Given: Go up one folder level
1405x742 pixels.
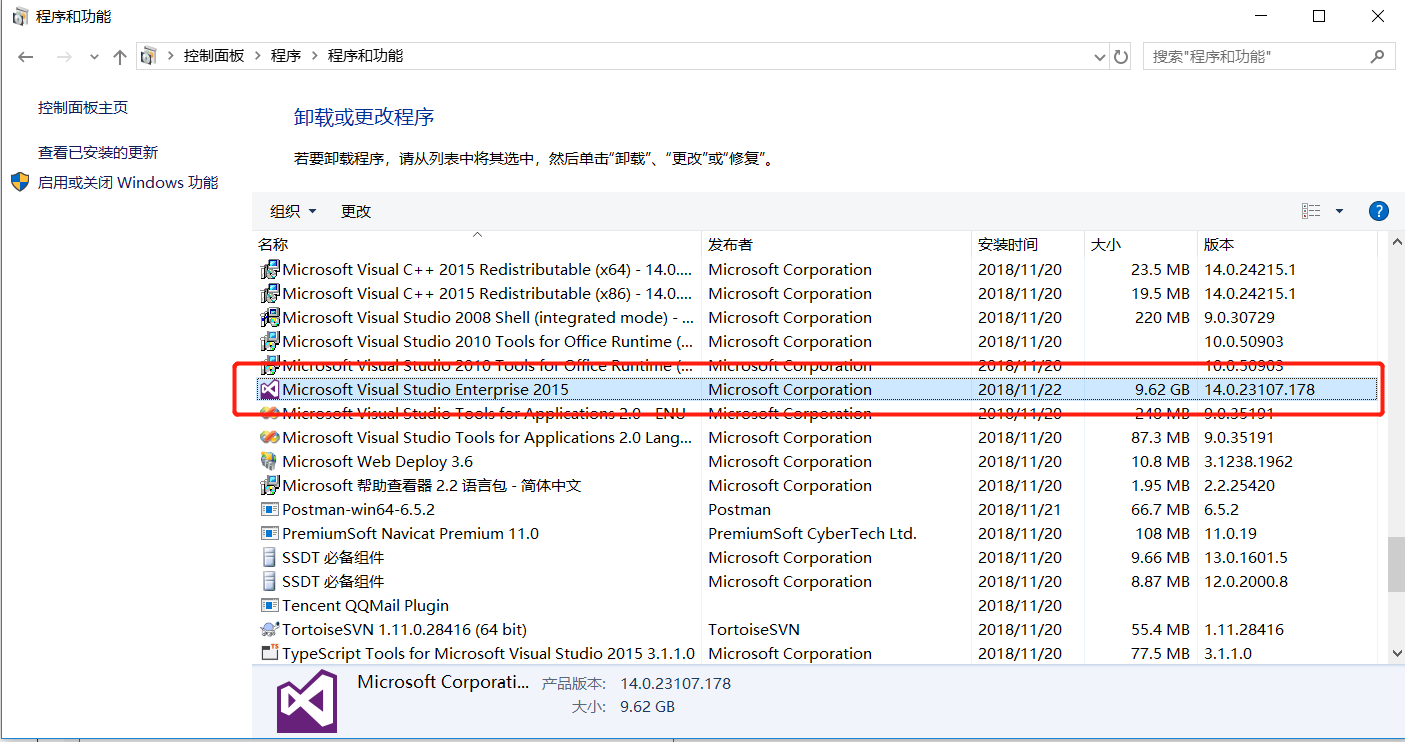Looking at the screenshot, I should point(120,57).
